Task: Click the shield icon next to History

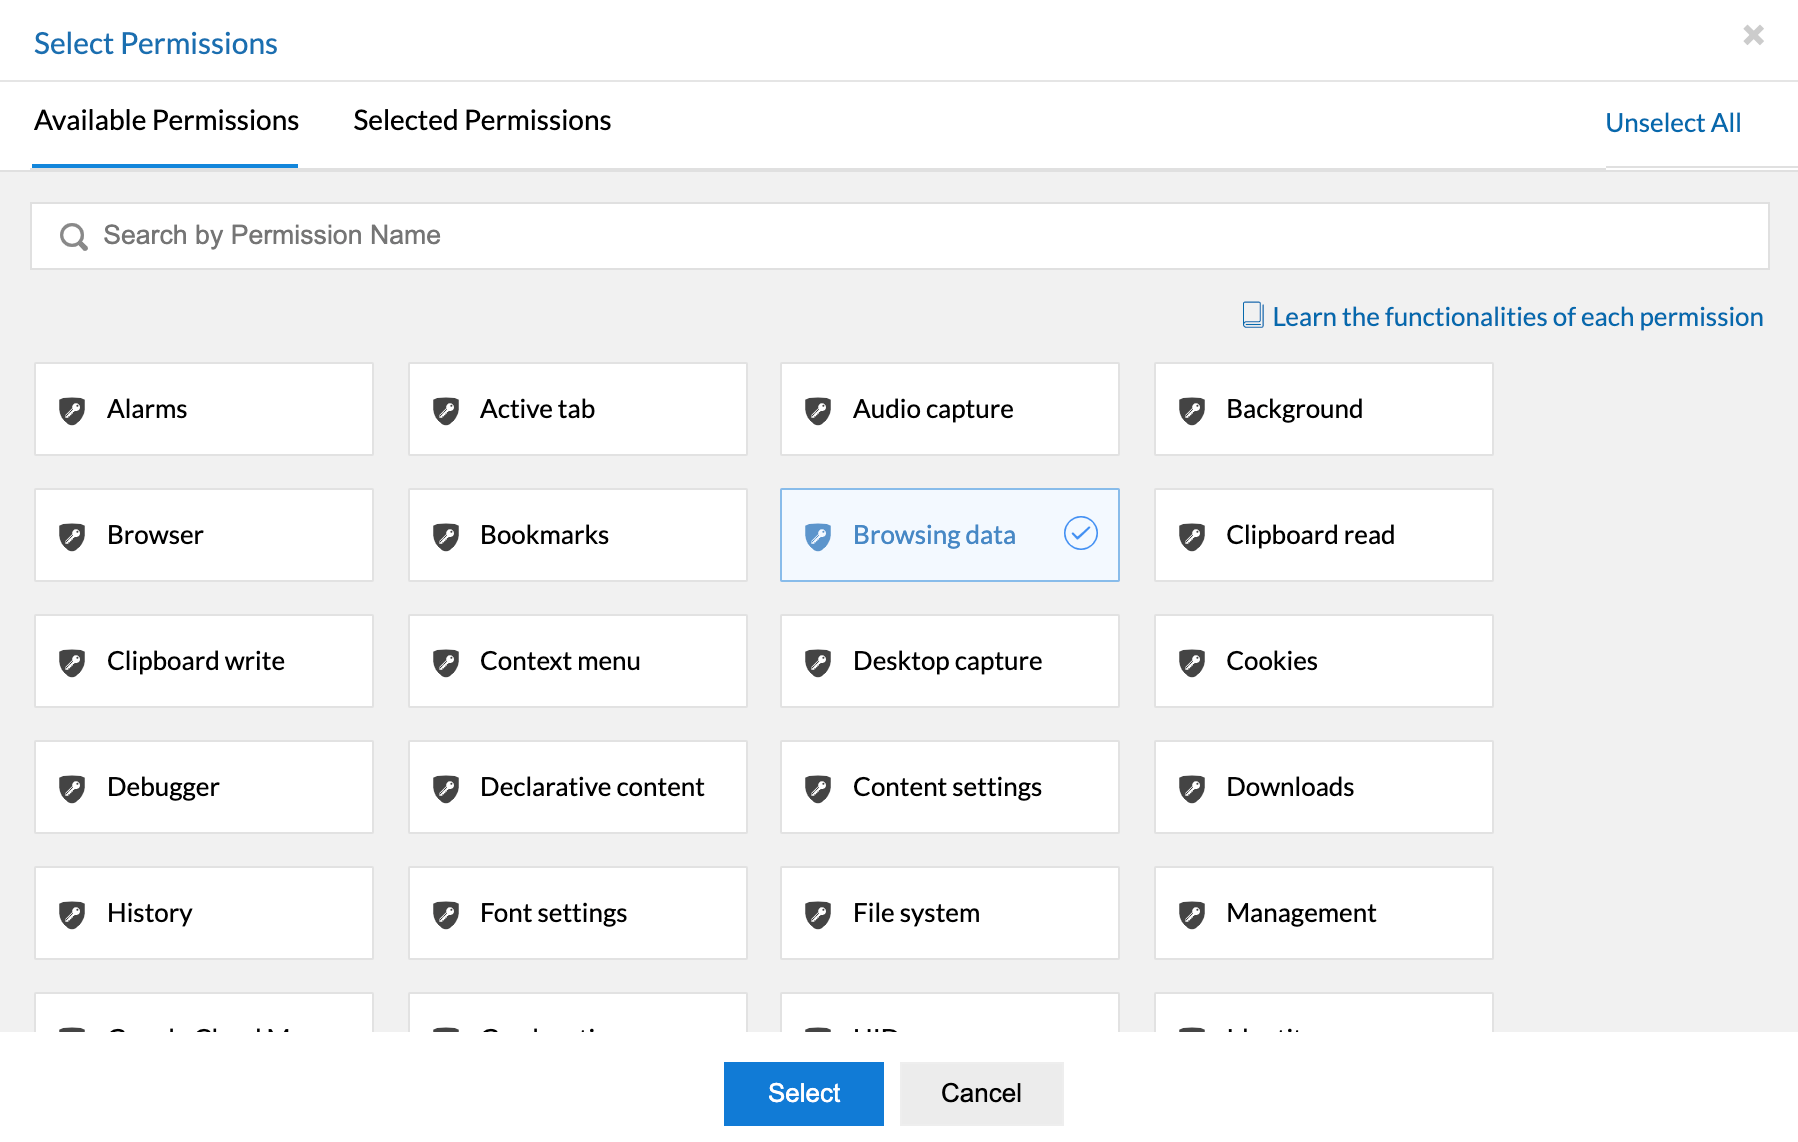Action: pos(72,914)
